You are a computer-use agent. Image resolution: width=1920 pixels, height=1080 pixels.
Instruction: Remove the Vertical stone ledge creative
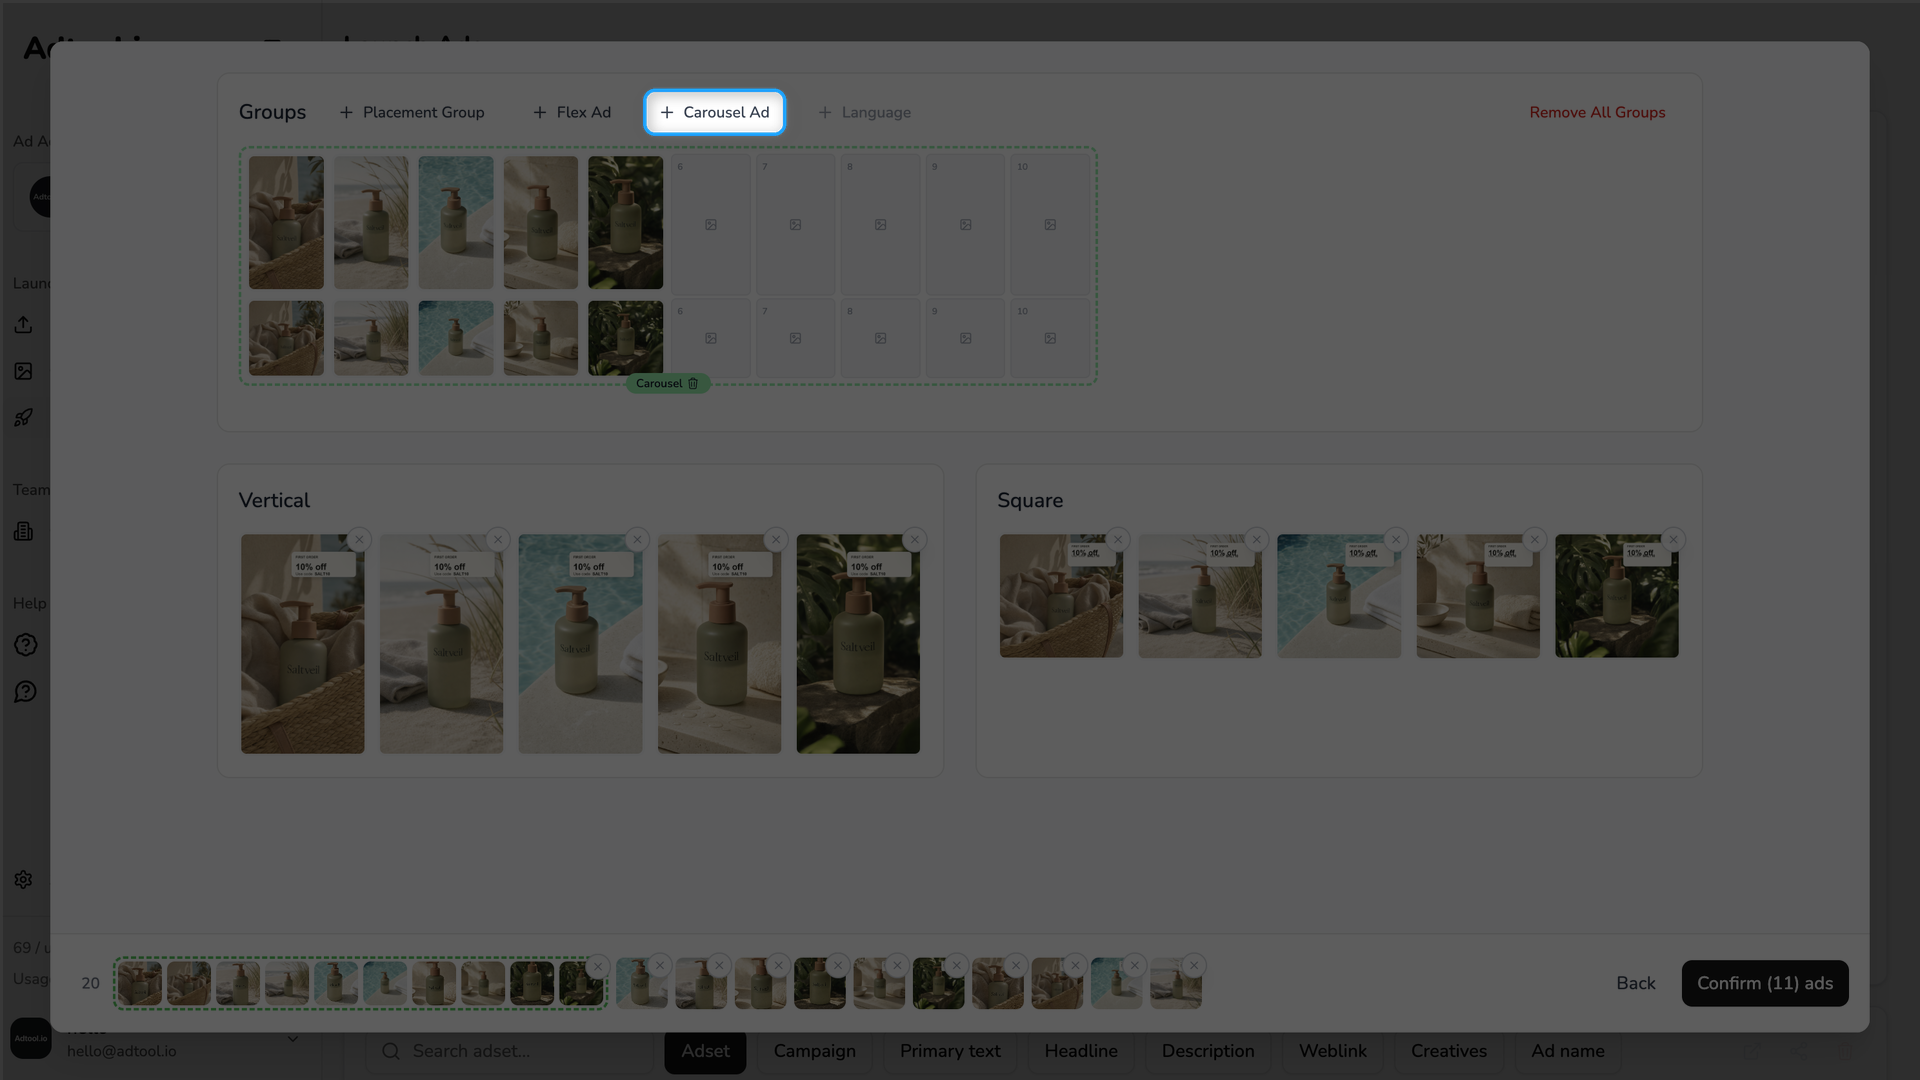(776, 540)
